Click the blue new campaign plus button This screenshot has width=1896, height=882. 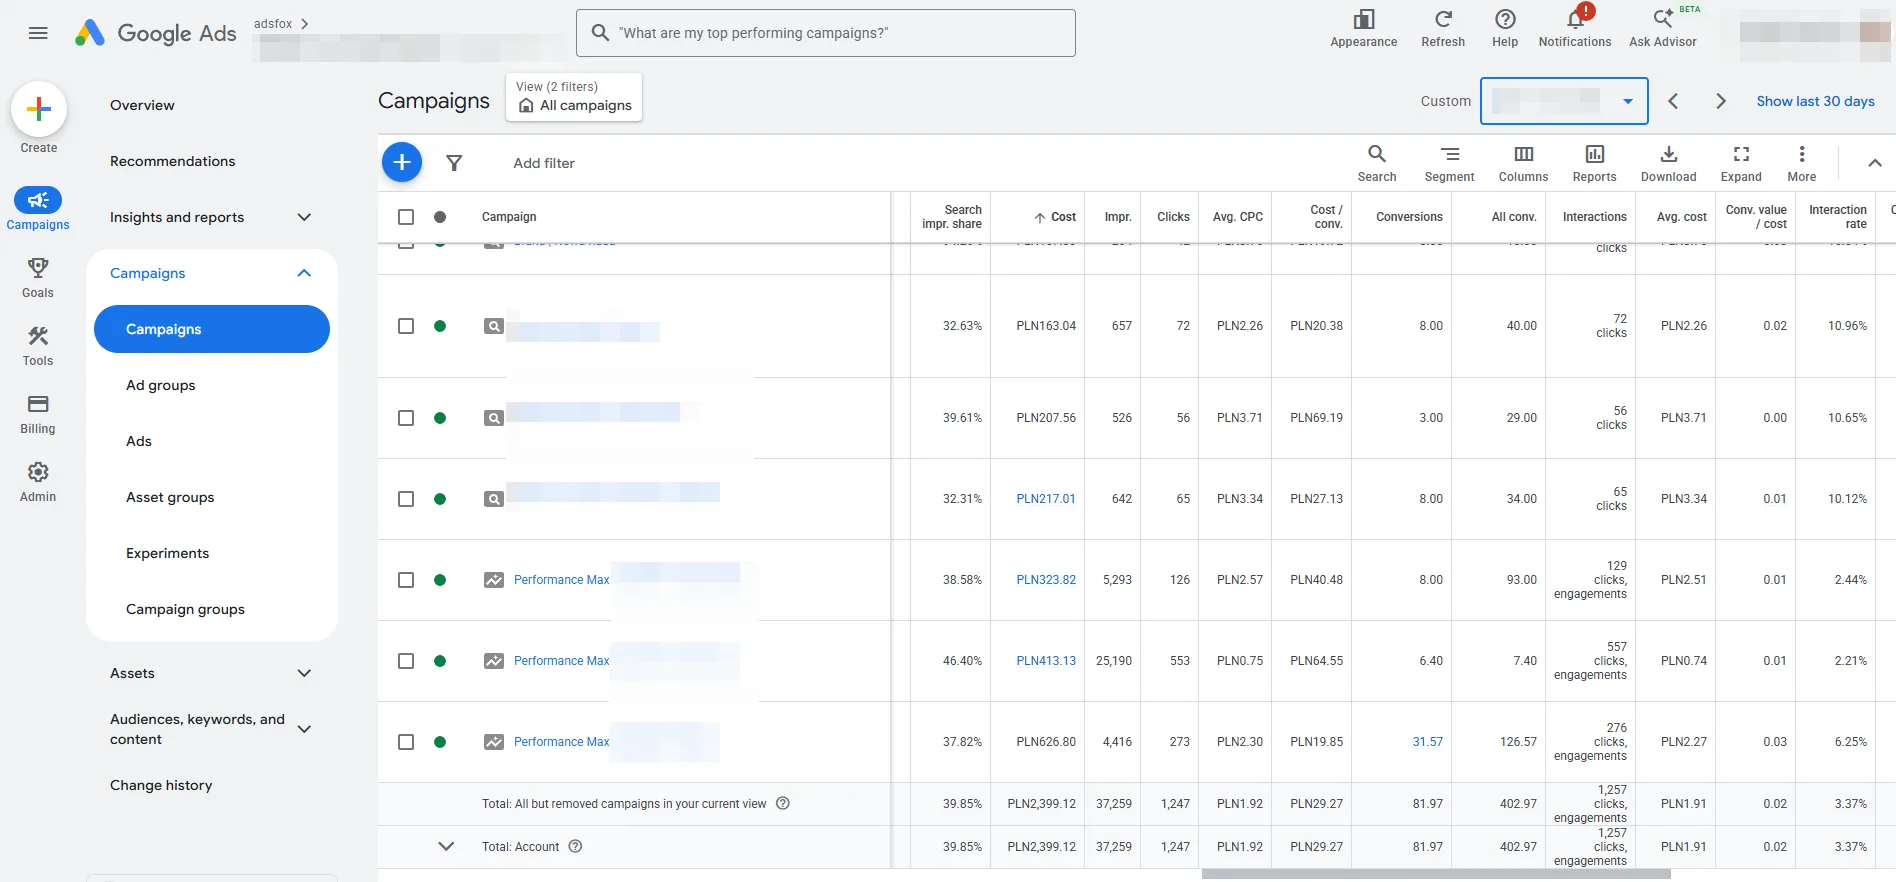coord(402,162)
